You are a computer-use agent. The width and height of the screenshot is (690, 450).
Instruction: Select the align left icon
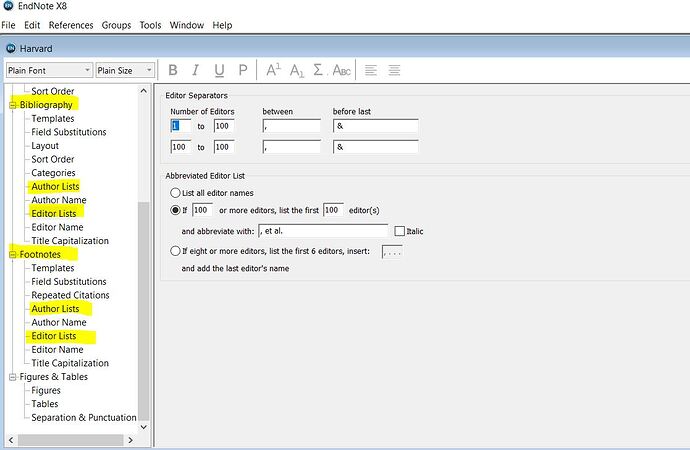371,70
